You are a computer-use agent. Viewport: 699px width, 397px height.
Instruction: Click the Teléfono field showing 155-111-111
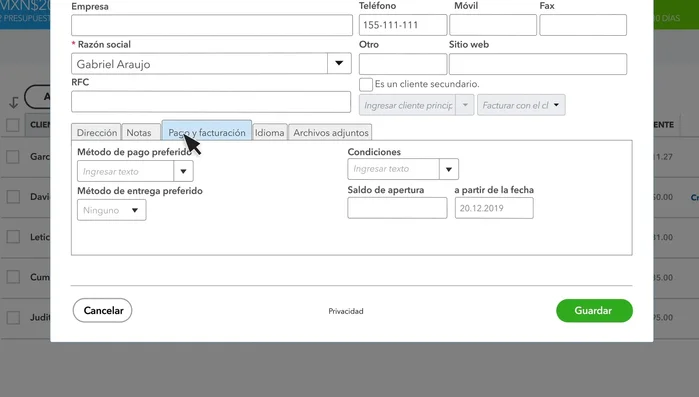click(x=403, y=25)
